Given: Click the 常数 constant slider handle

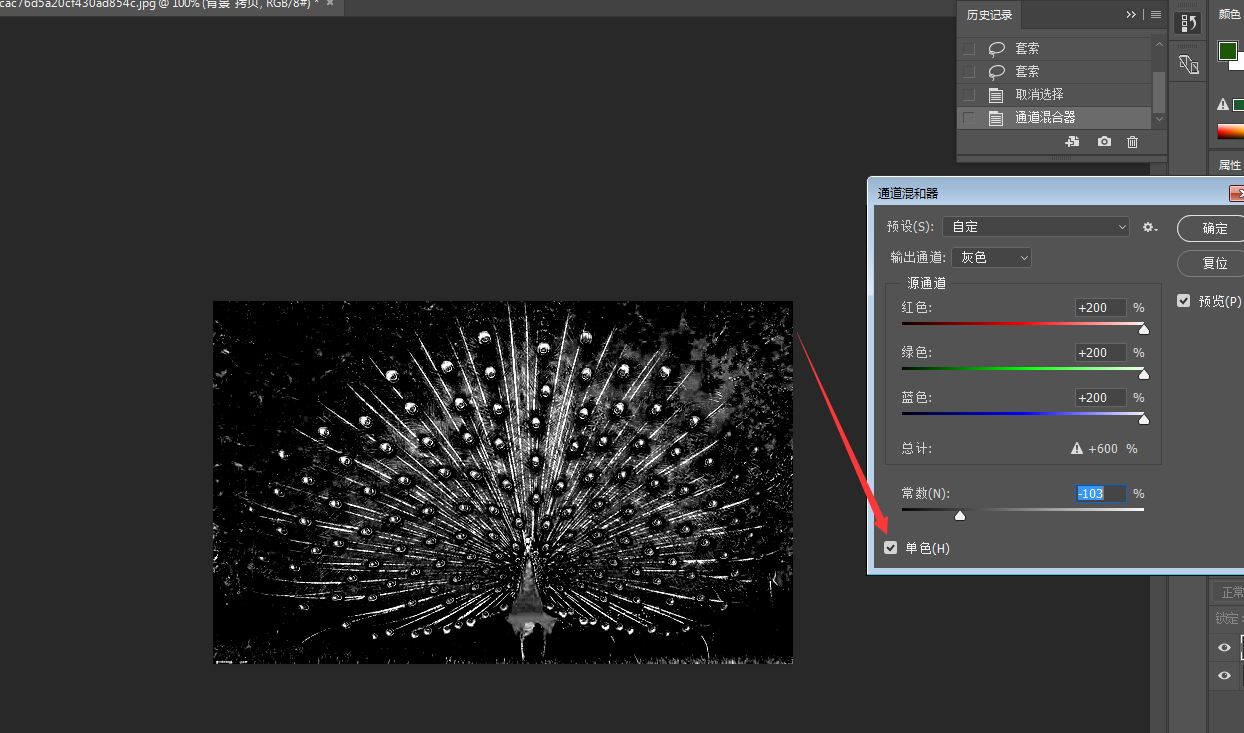Looking at the screenshot, I should 960,516.
